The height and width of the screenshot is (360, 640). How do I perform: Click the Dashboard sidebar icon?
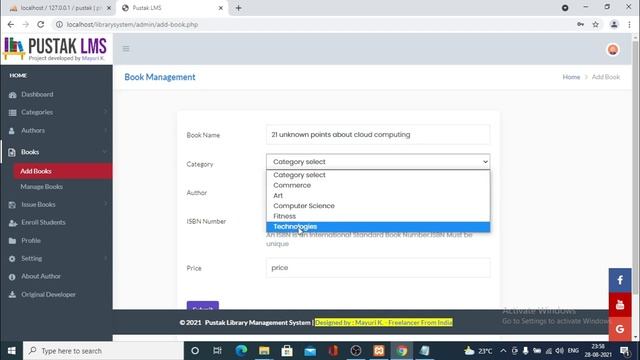pos(12,95)
